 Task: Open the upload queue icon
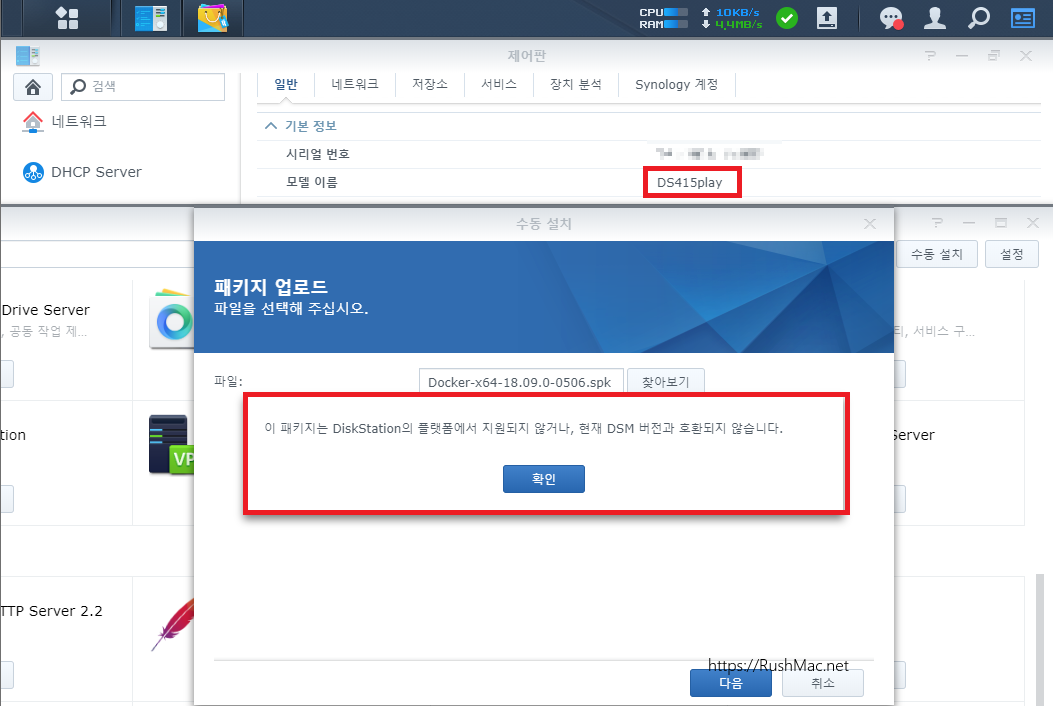coord(827,18)
